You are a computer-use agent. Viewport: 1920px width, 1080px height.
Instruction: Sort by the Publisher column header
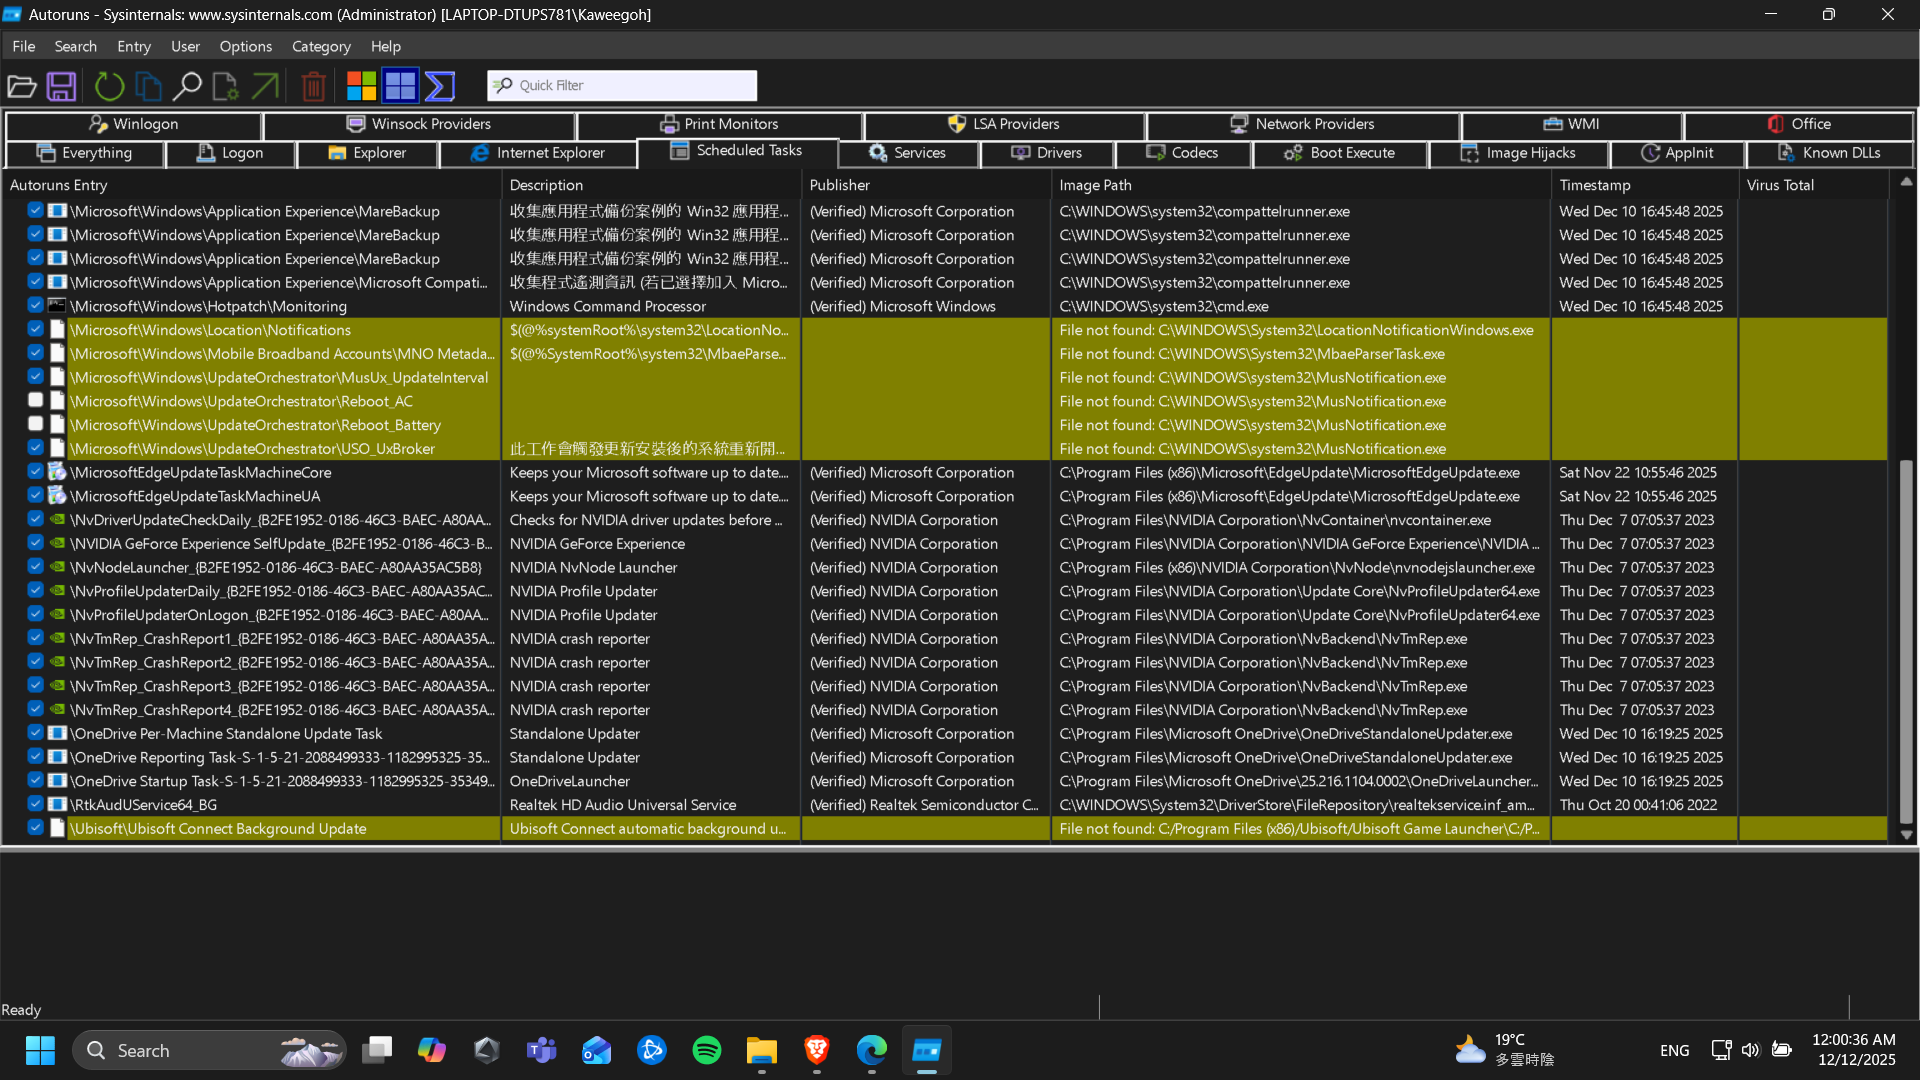[x=840, y=185]
